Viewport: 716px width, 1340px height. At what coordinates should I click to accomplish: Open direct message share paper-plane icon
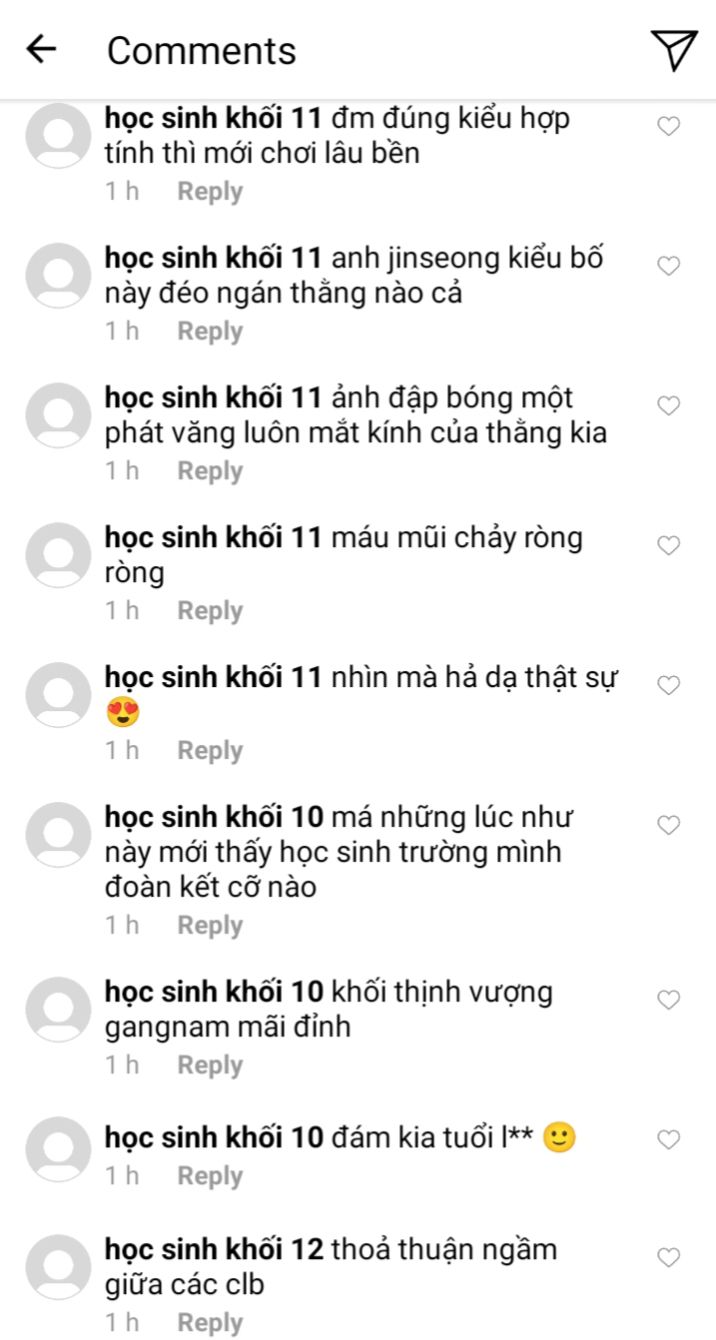tap(674, 50)
